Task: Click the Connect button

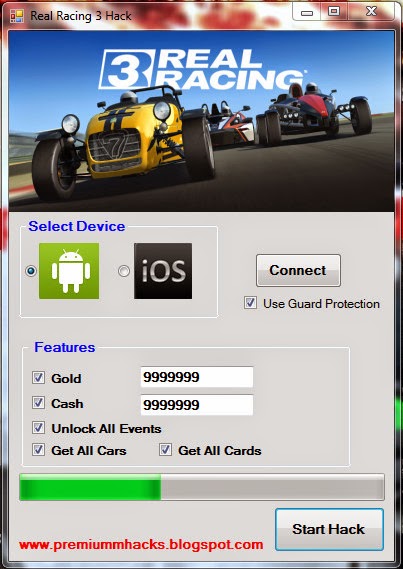Action: [298, 270]
